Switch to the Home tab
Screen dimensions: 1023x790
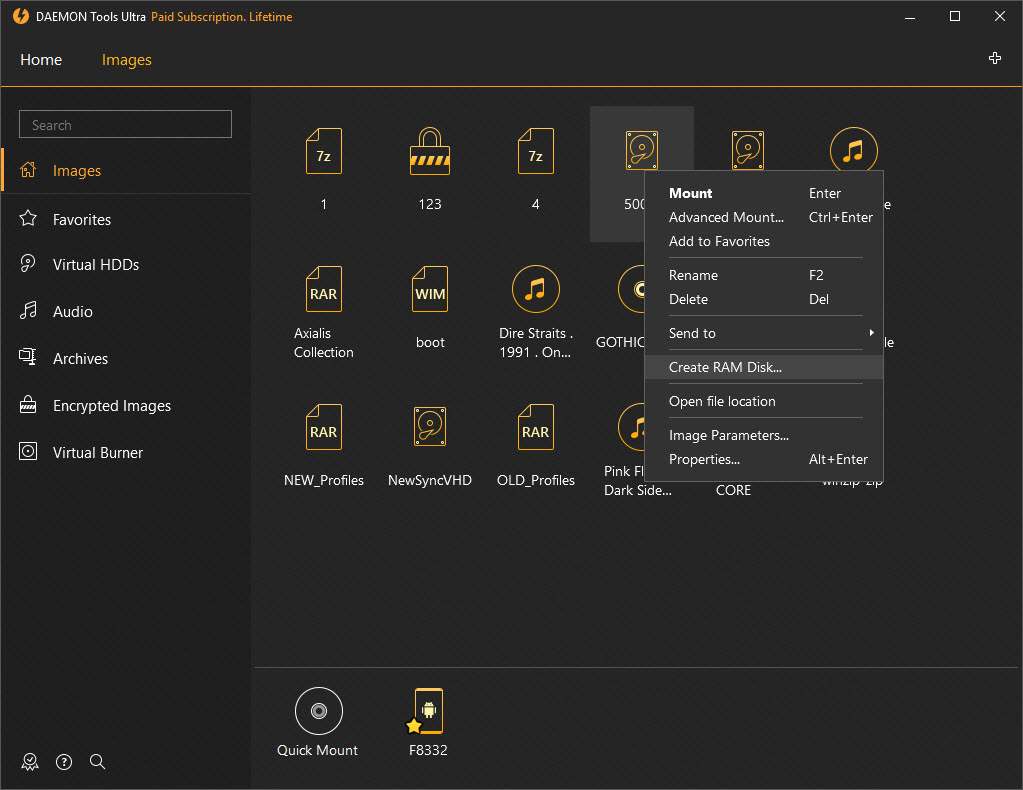coord(41,59)
